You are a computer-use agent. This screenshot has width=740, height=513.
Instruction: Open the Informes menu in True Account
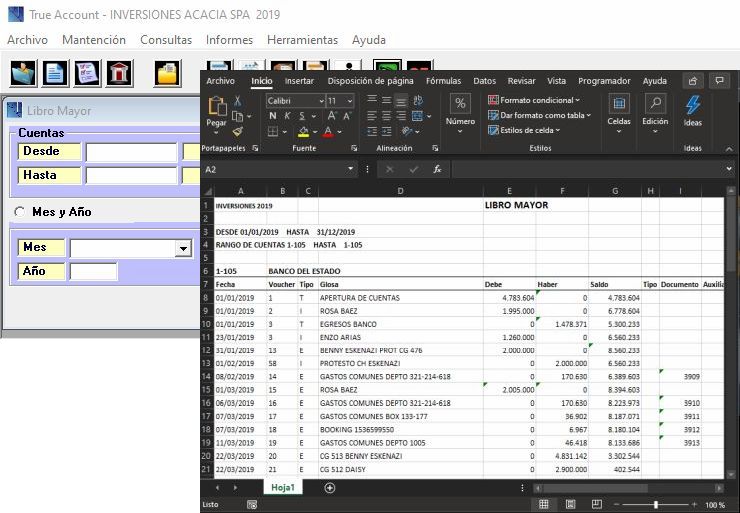tap(229, 40)
